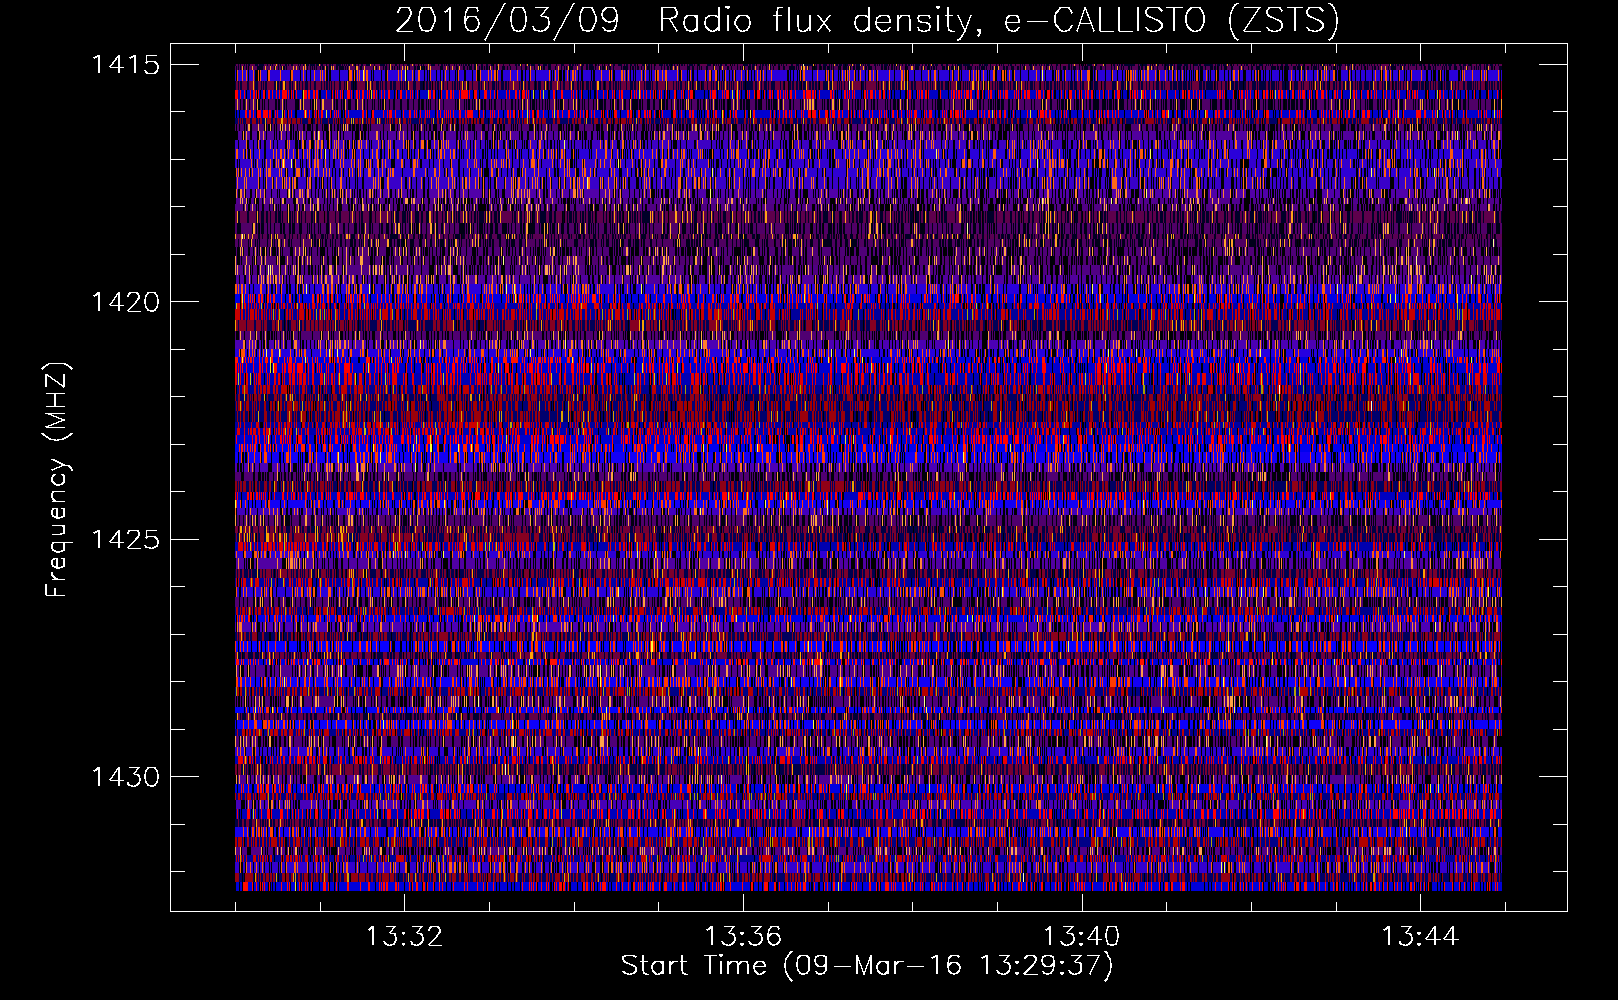Image resolution: width=1618 pixels, height=1000 pixels.
Task: Click the 13:36 time tick label
Action: click(743, 937)
